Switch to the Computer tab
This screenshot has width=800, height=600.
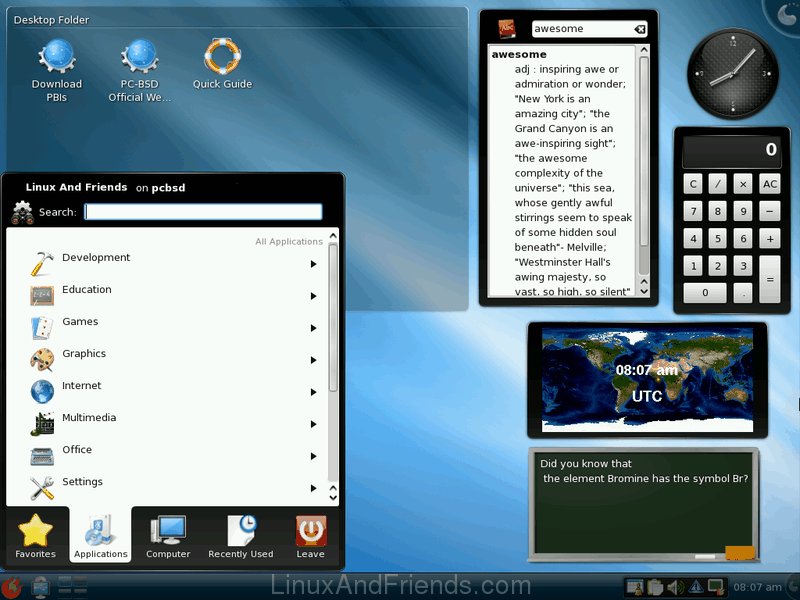pyautogui.click(x=168, y=536)
